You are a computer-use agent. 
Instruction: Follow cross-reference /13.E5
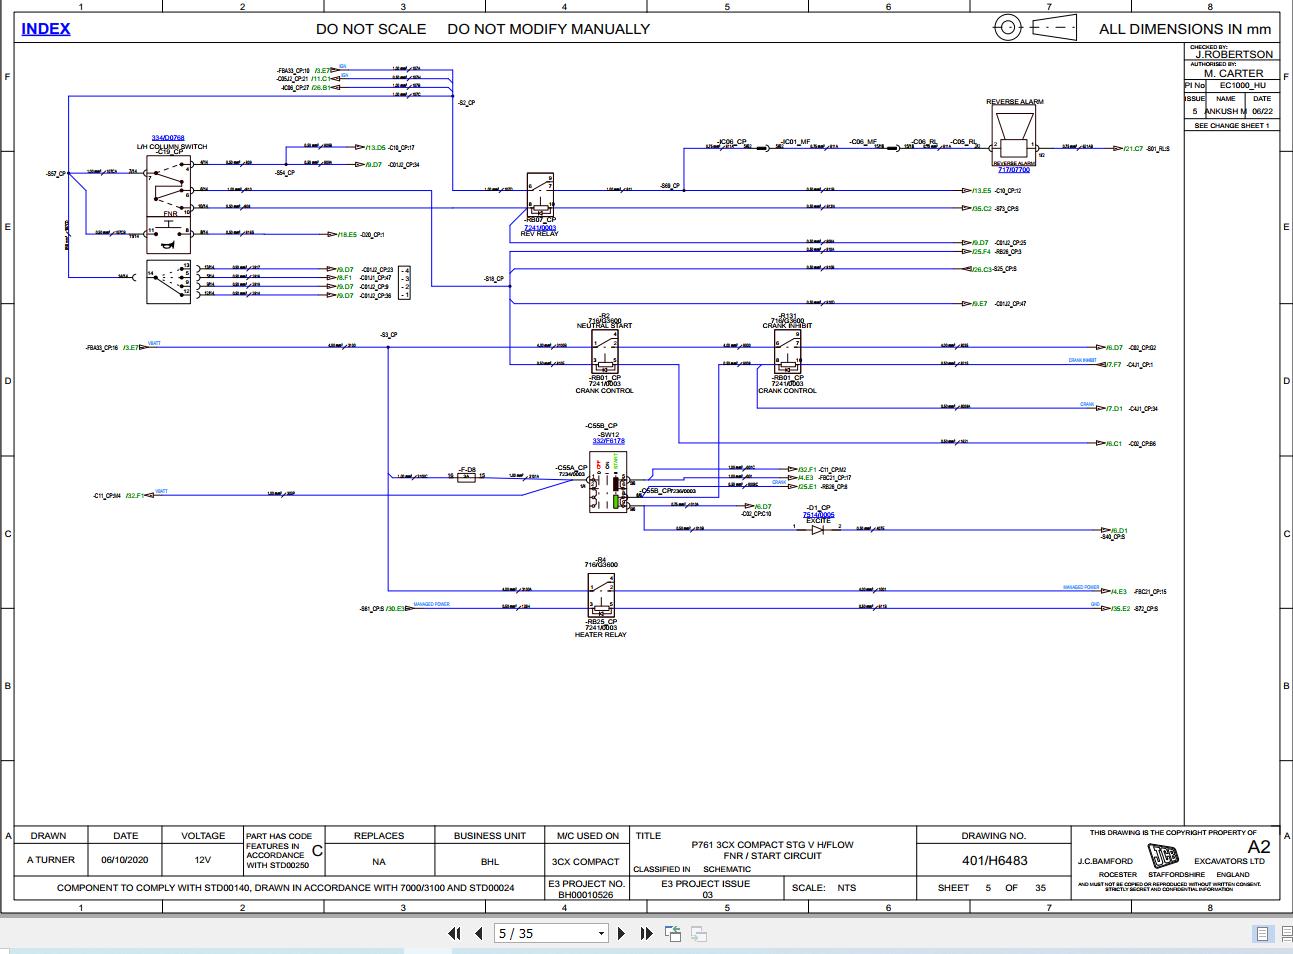pyautogui.click(x=980, y=190)
